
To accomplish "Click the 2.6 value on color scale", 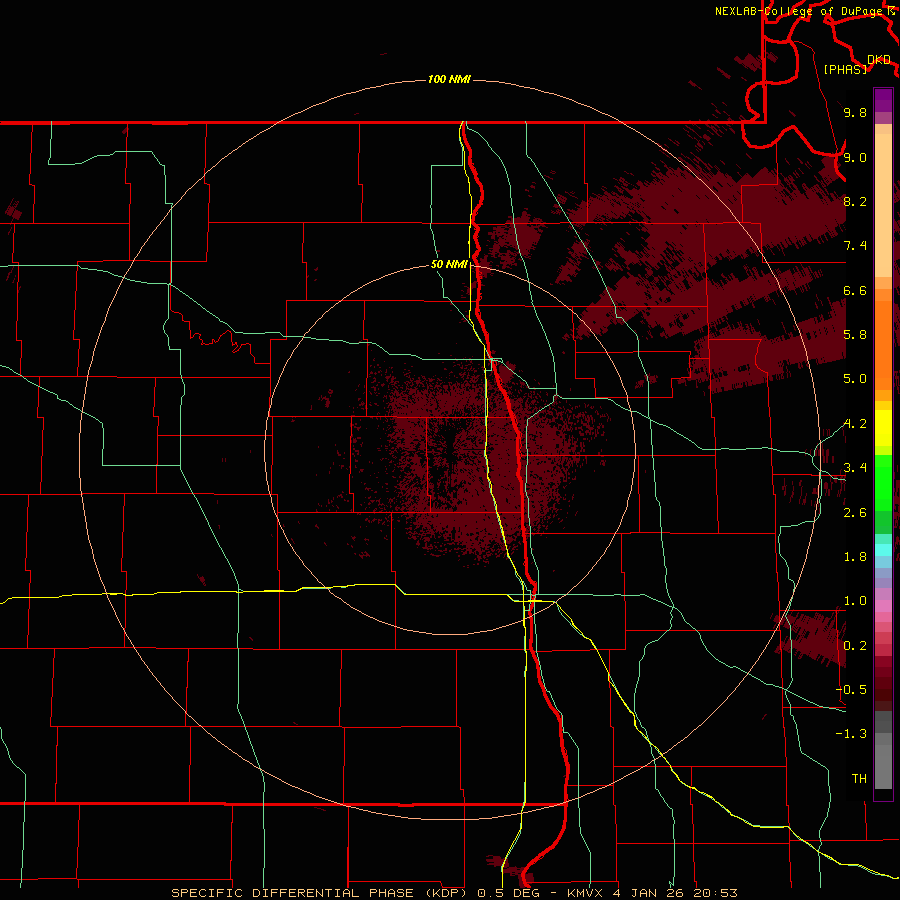I will 855,512.
